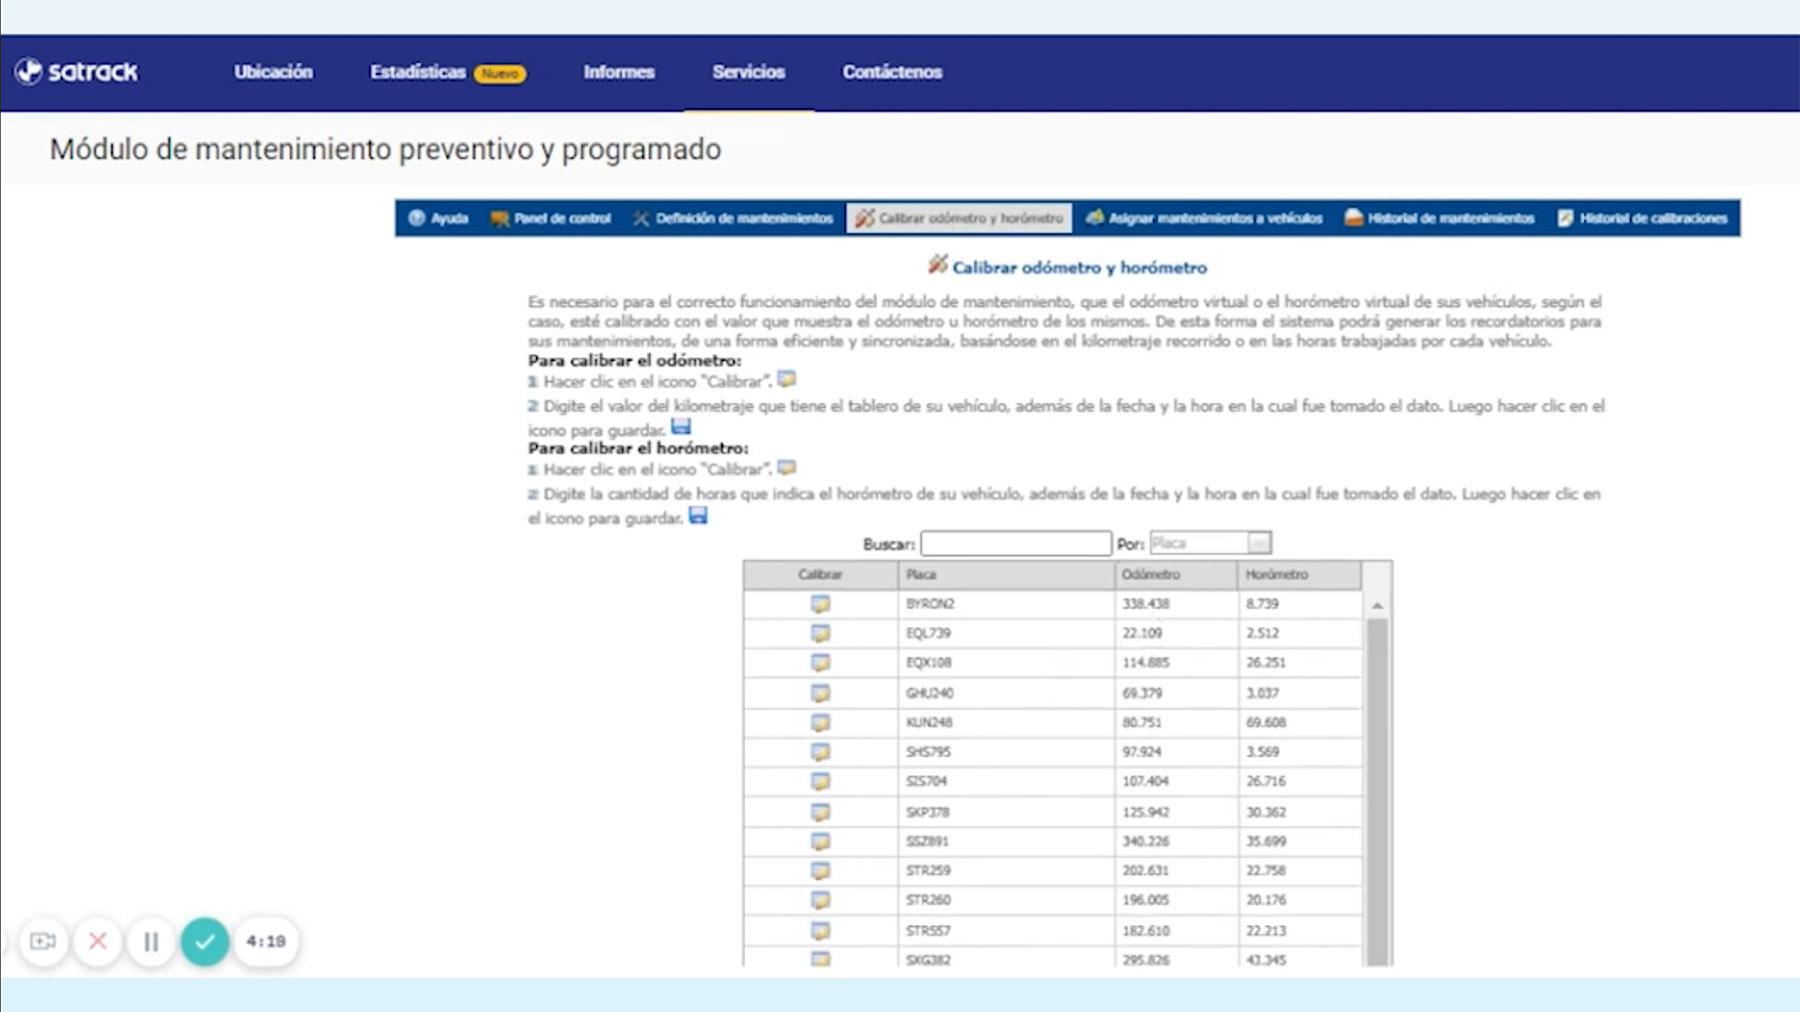The width and height of the screenshot is (1800, 1012).
Task: Click the Satrack logo
Action: 77,72
